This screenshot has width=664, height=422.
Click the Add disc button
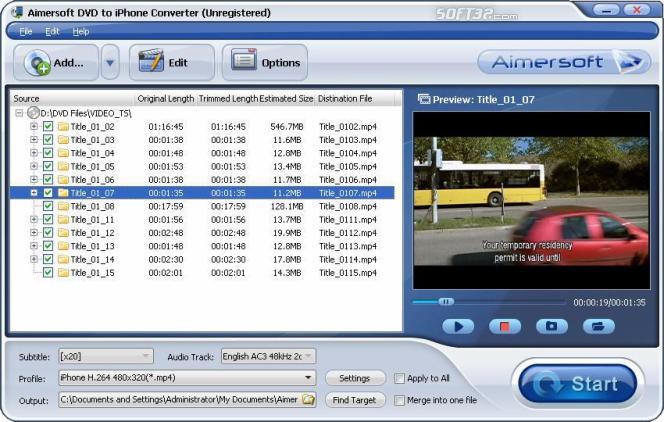56,63
